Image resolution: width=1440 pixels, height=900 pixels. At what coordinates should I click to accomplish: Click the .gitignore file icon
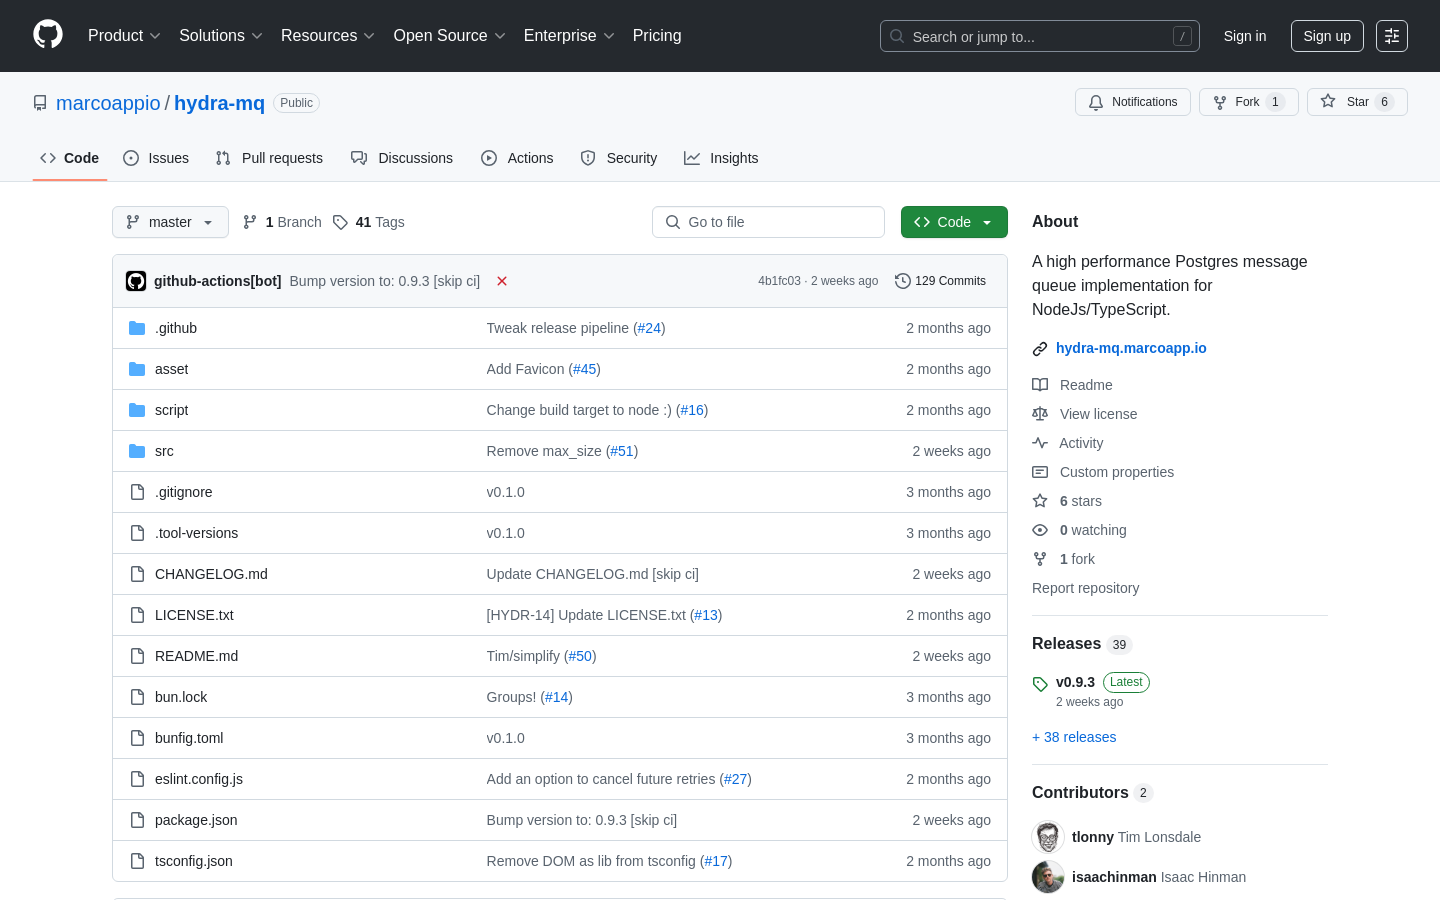tap(137, 492)
